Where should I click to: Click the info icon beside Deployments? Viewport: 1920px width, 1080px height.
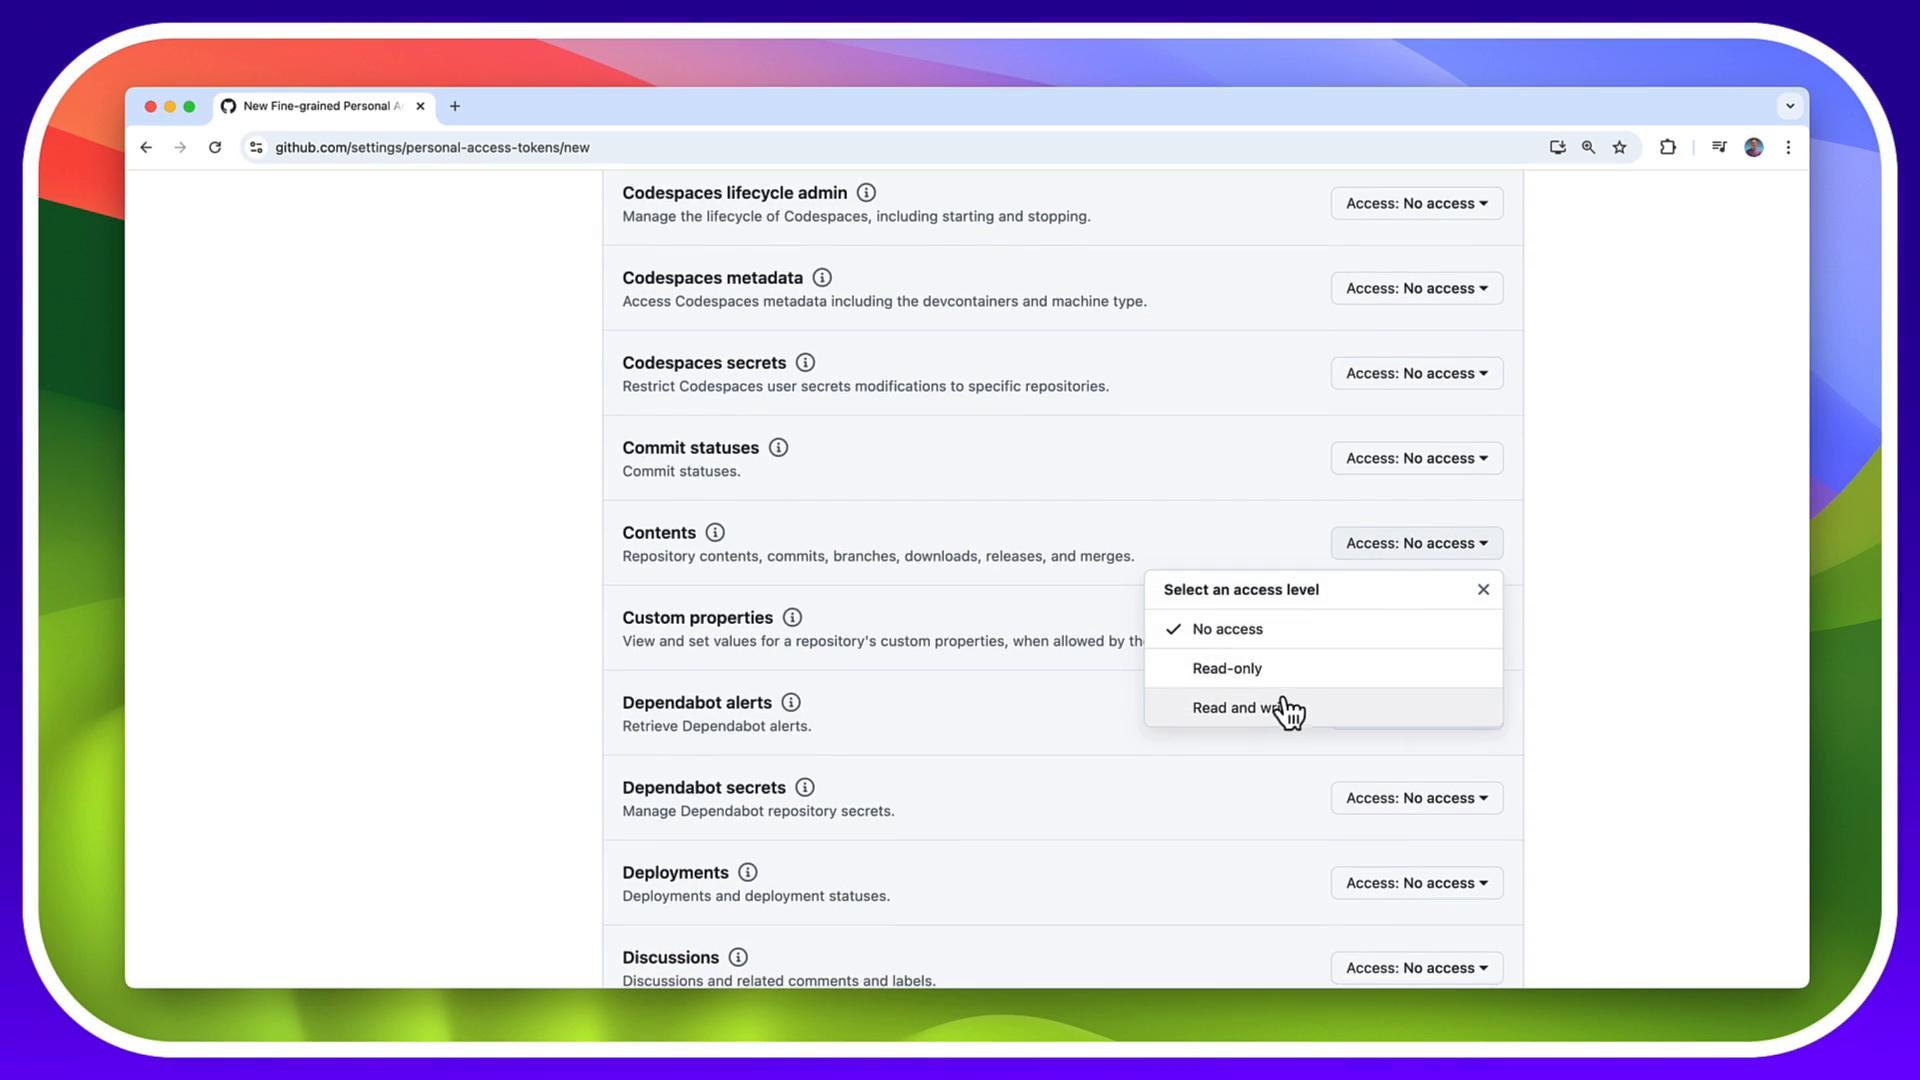748,873
